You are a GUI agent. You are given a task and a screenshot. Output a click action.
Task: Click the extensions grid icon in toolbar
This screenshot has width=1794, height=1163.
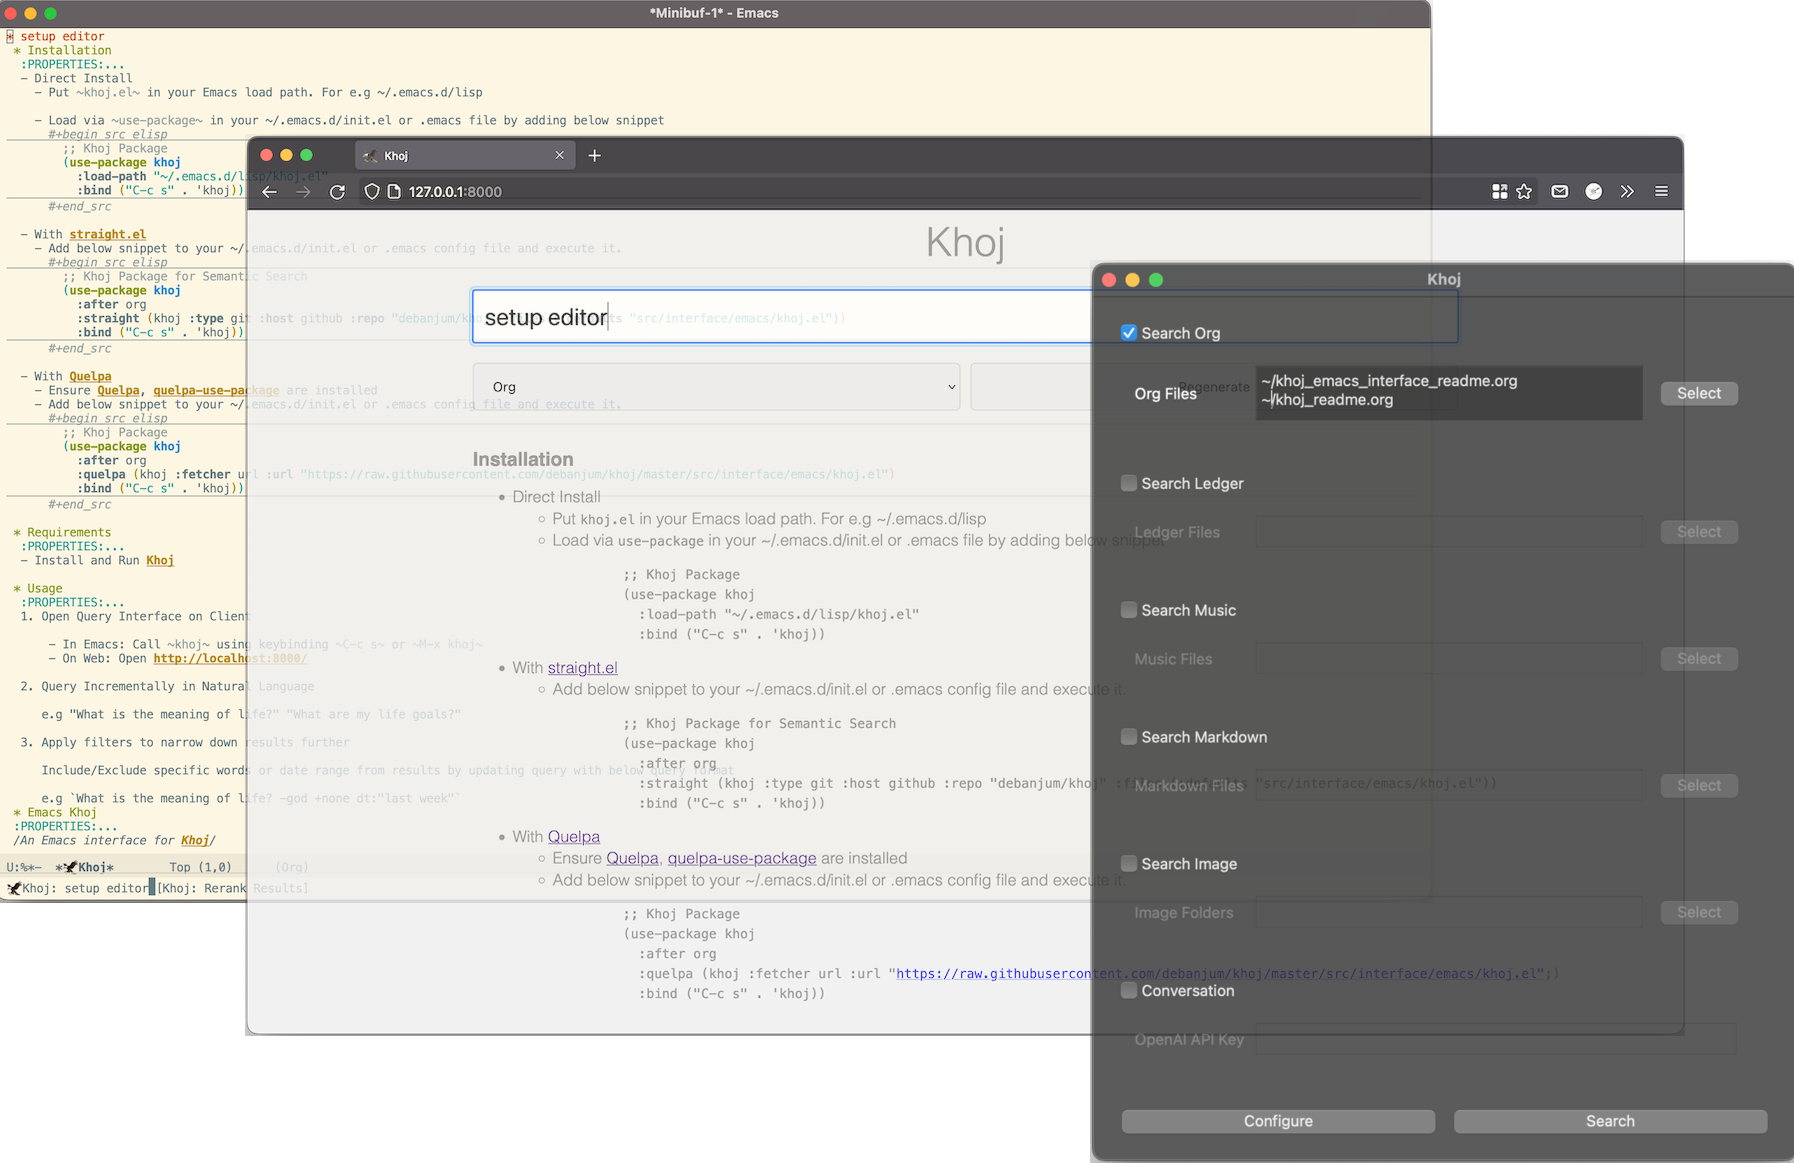[x=1499, y=192]
